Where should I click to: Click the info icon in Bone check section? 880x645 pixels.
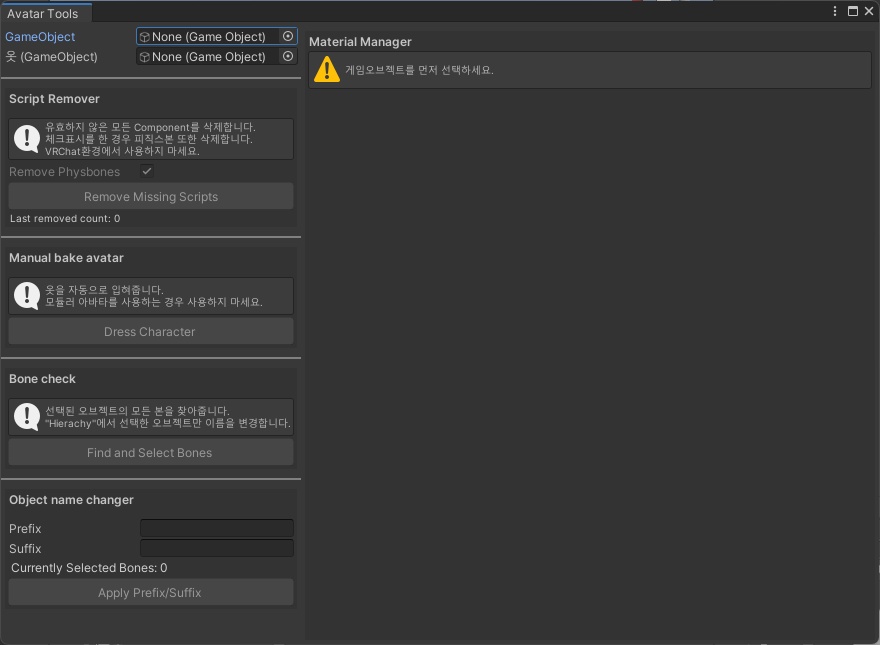point(27,415)
